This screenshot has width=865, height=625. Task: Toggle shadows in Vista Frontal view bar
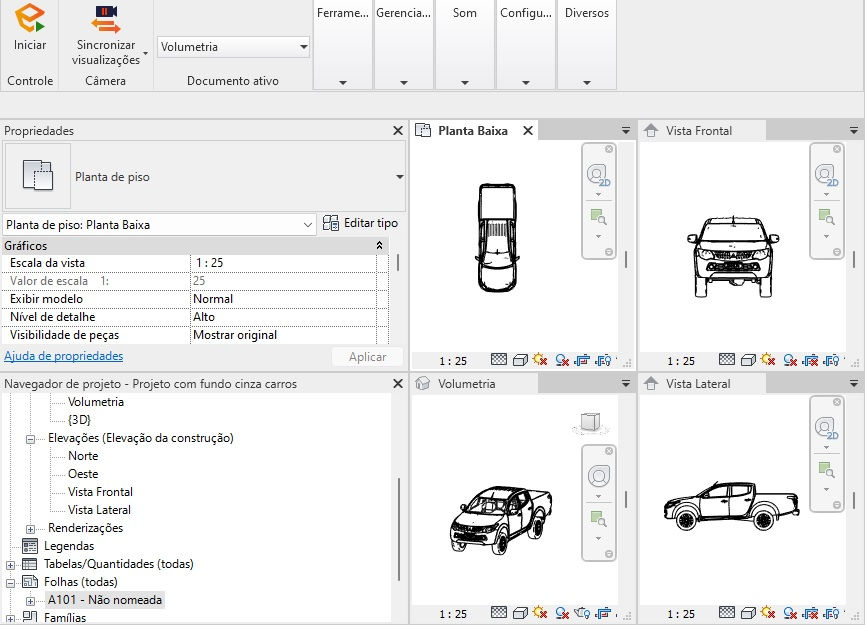pos(790,360)
